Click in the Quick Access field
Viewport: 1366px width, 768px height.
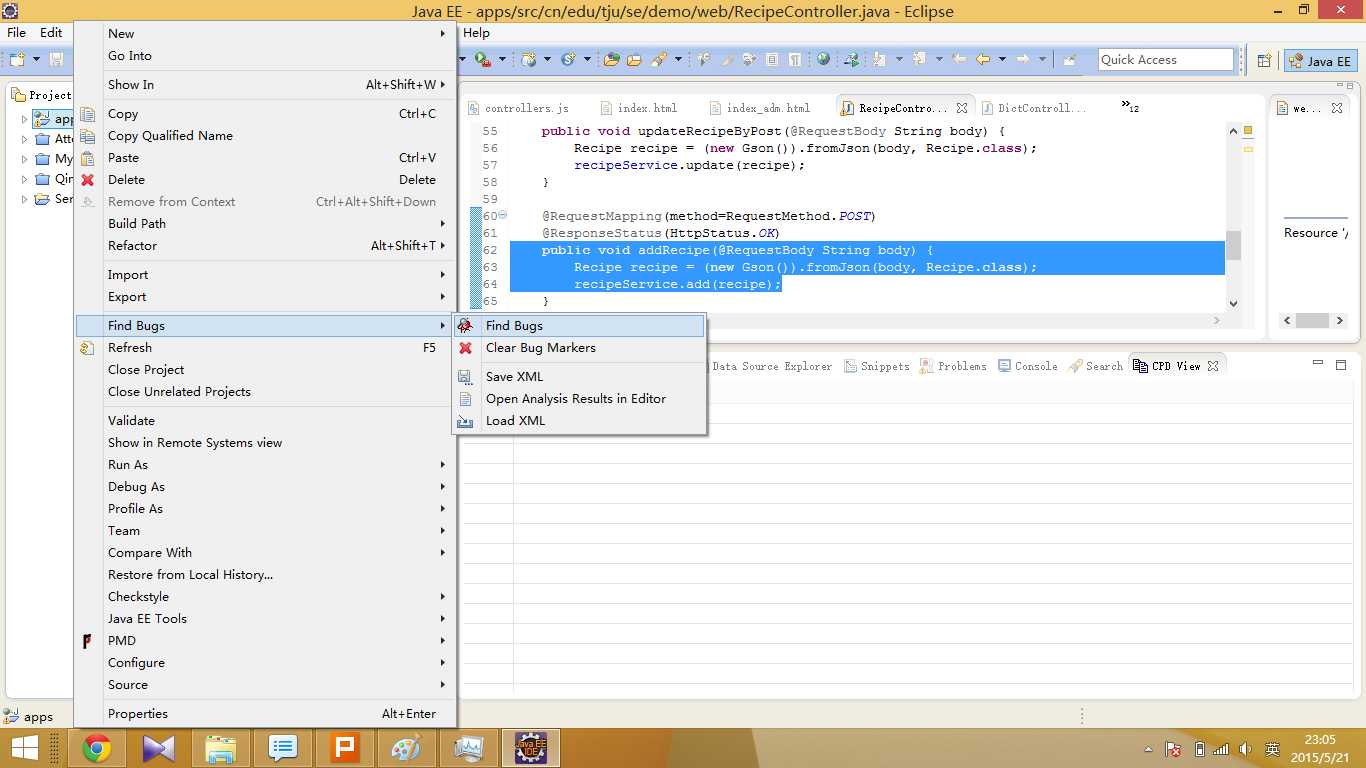1166,60
